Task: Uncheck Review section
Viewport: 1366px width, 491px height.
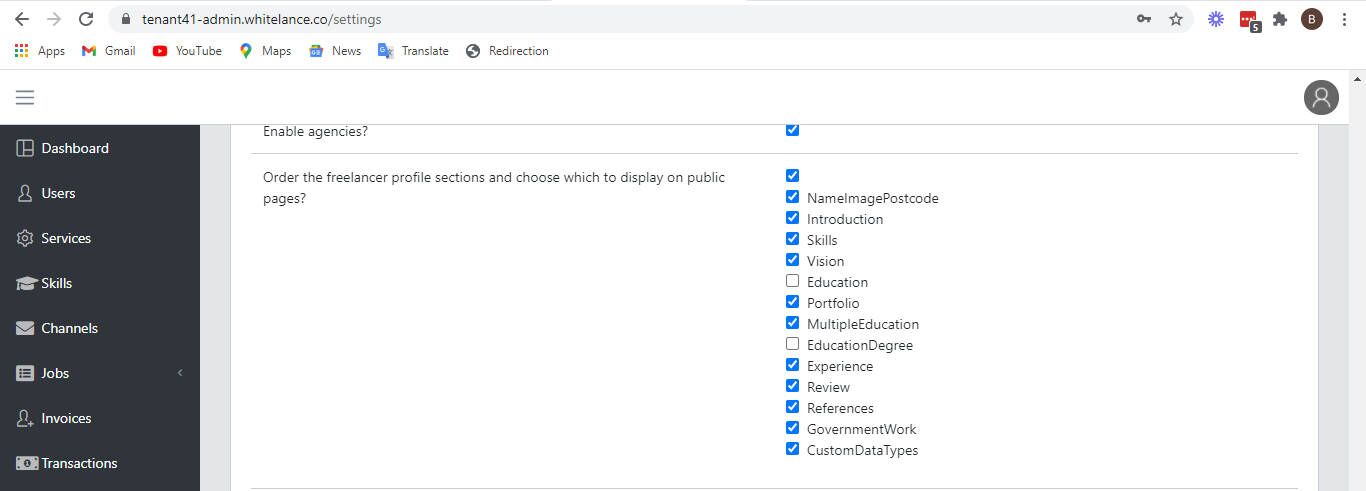Action: 792,386
